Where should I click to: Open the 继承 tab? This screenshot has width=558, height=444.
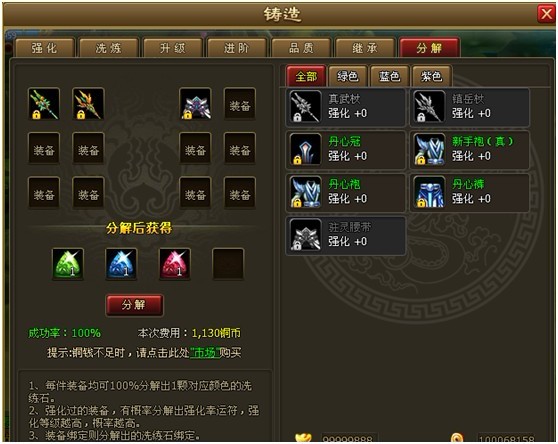[365, 48]
